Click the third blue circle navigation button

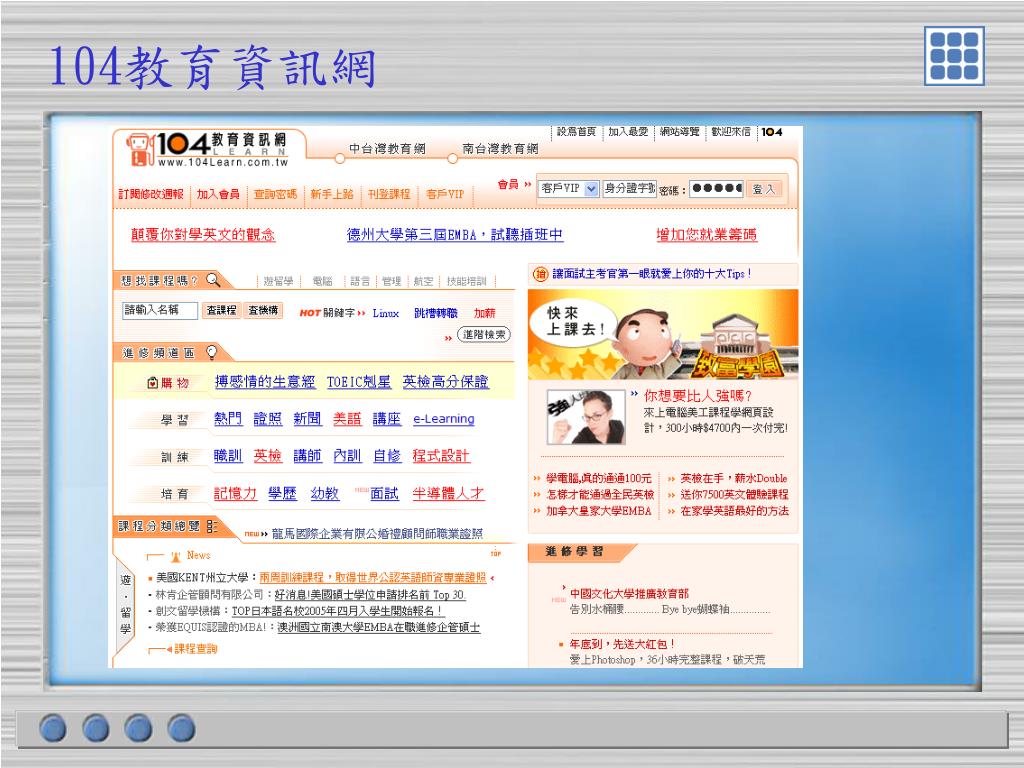pyautogui.click(x=138, y=728)
